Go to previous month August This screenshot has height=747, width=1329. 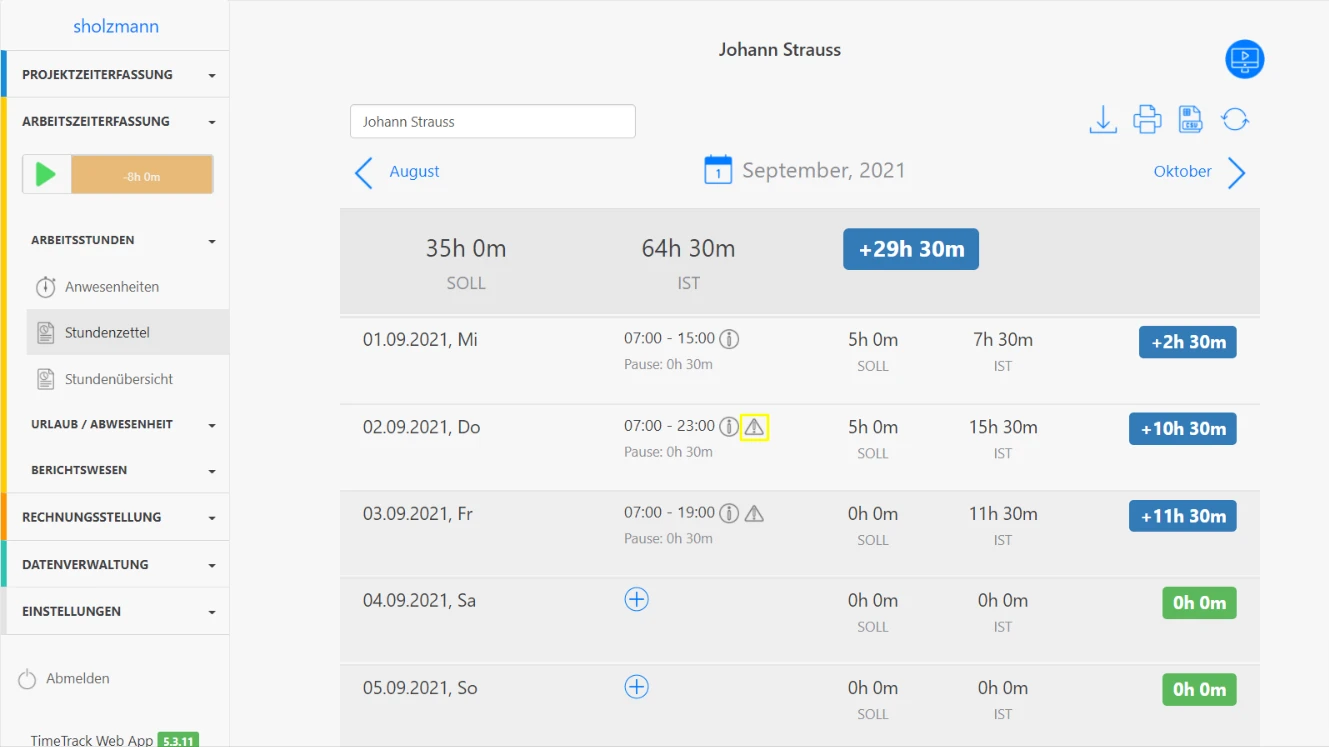point(398,172)
